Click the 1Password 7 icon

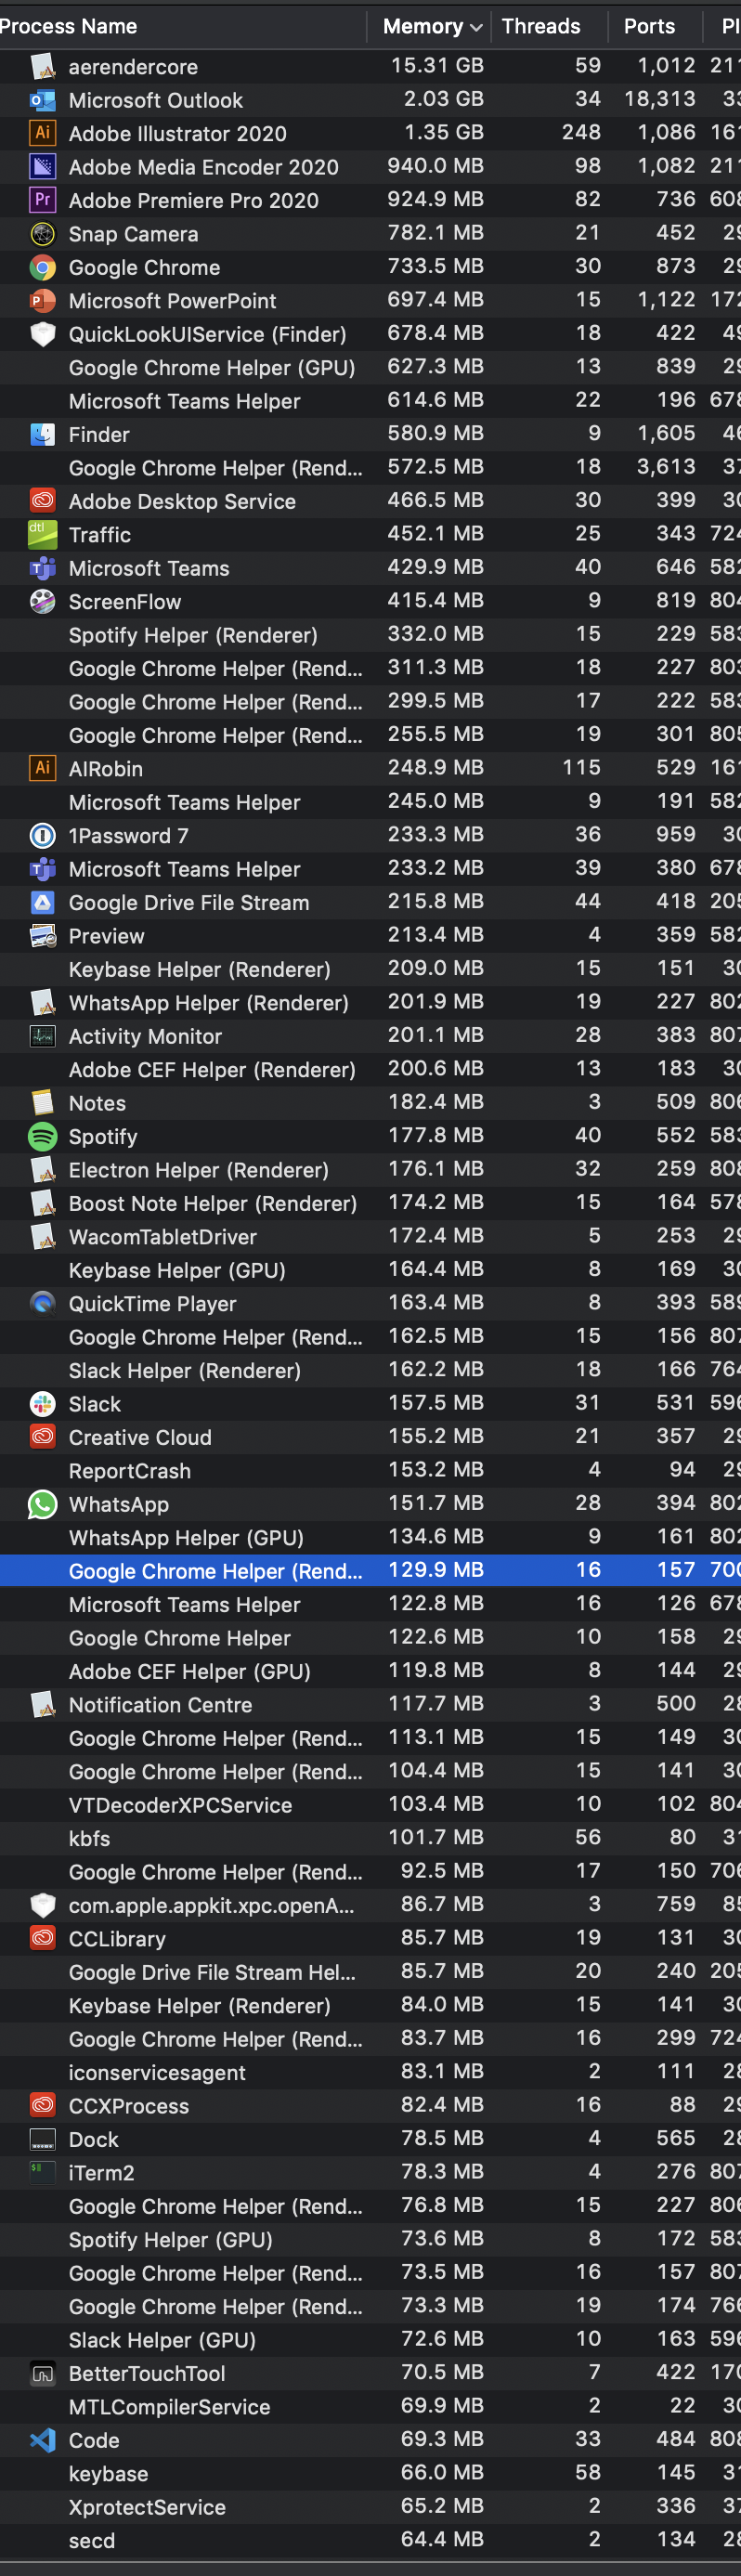pyautogui.click(x=42, y=835)
